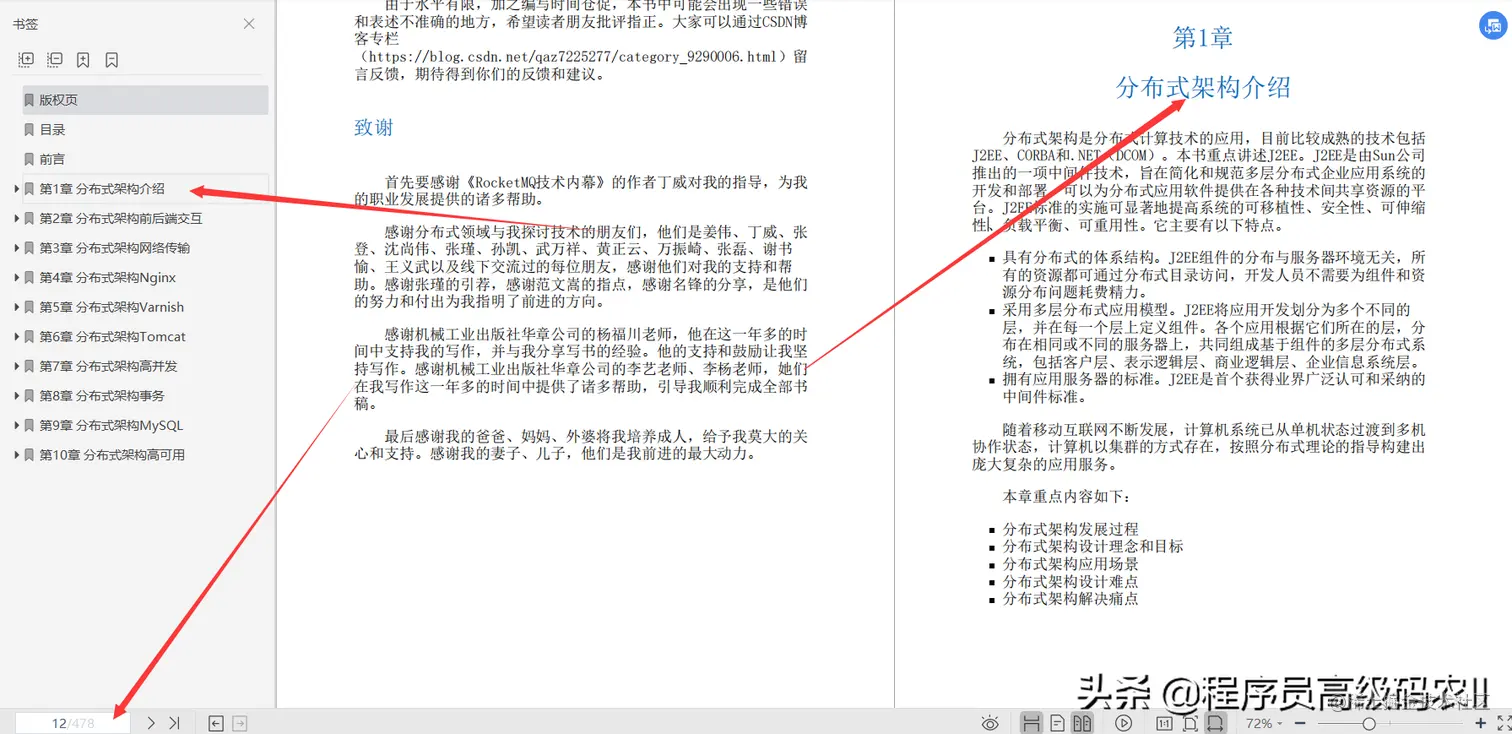This screenshot has height=734, width=1512.
Task: Click the 致谢 heading
Action: coord(374,128)
